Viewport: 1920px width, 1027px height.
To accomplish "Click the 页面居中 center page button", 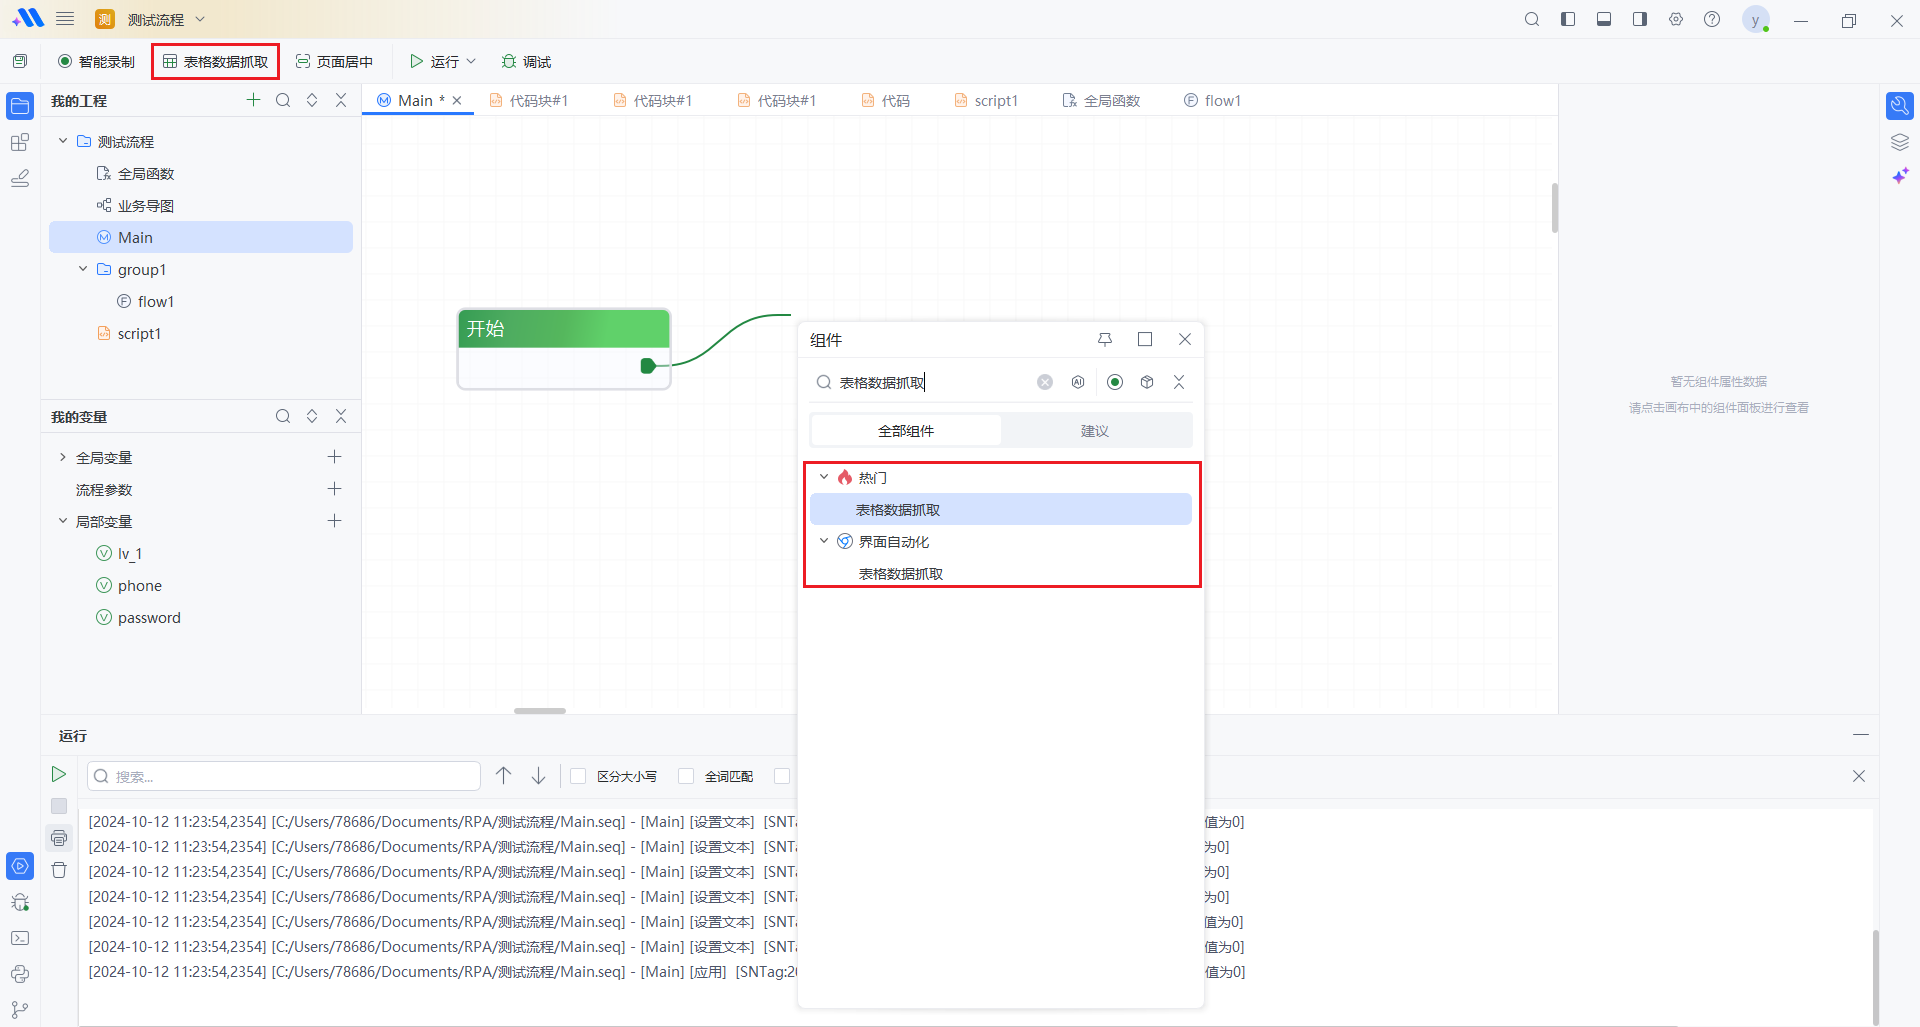I will (x=334, y=62).
